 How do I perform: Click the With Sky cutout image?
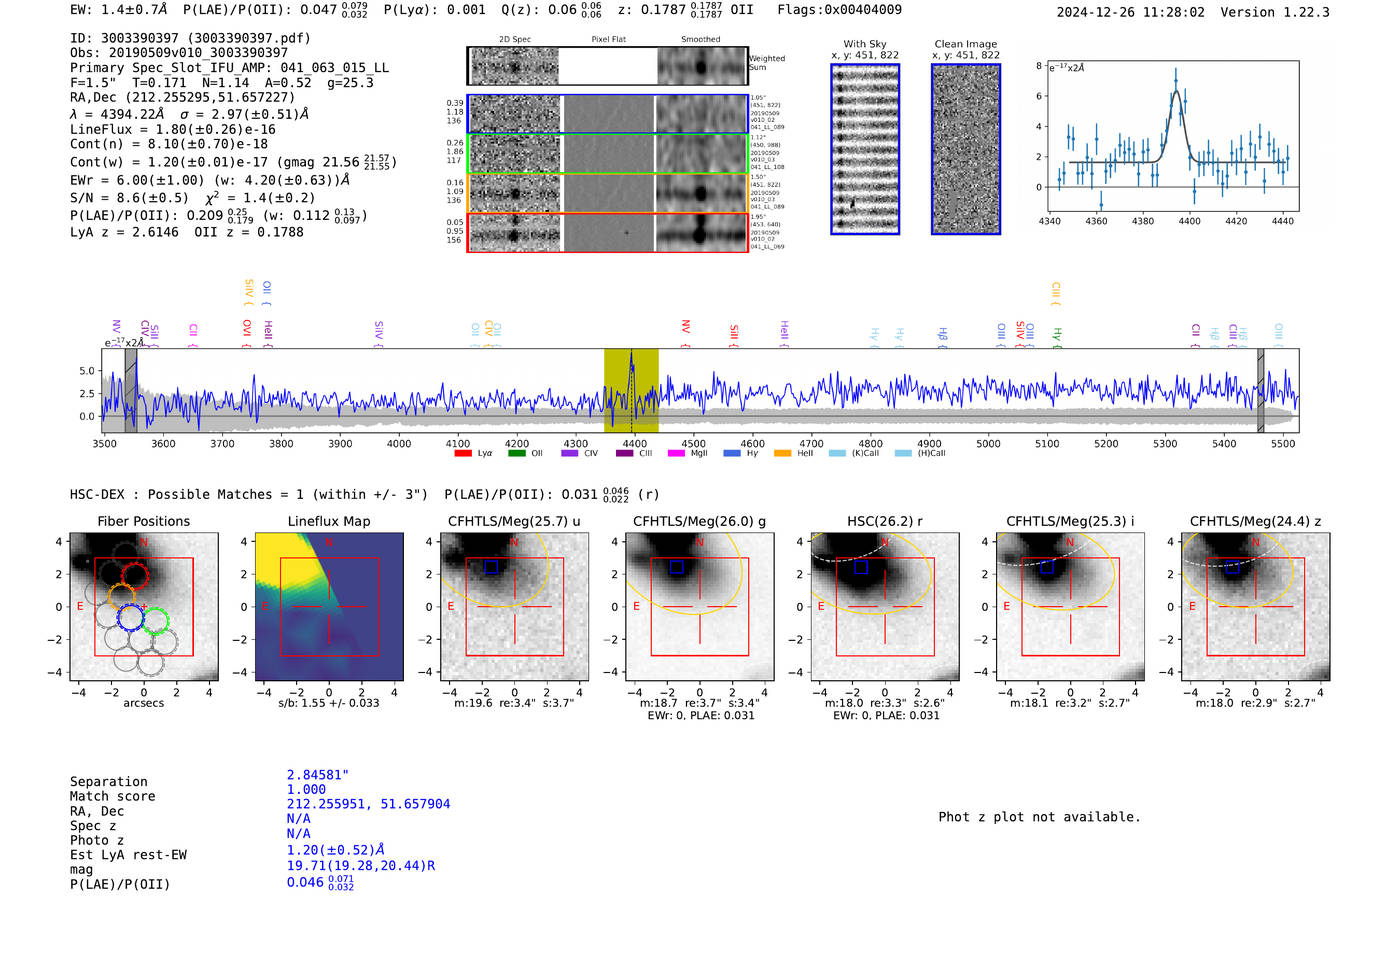point(865,149)
